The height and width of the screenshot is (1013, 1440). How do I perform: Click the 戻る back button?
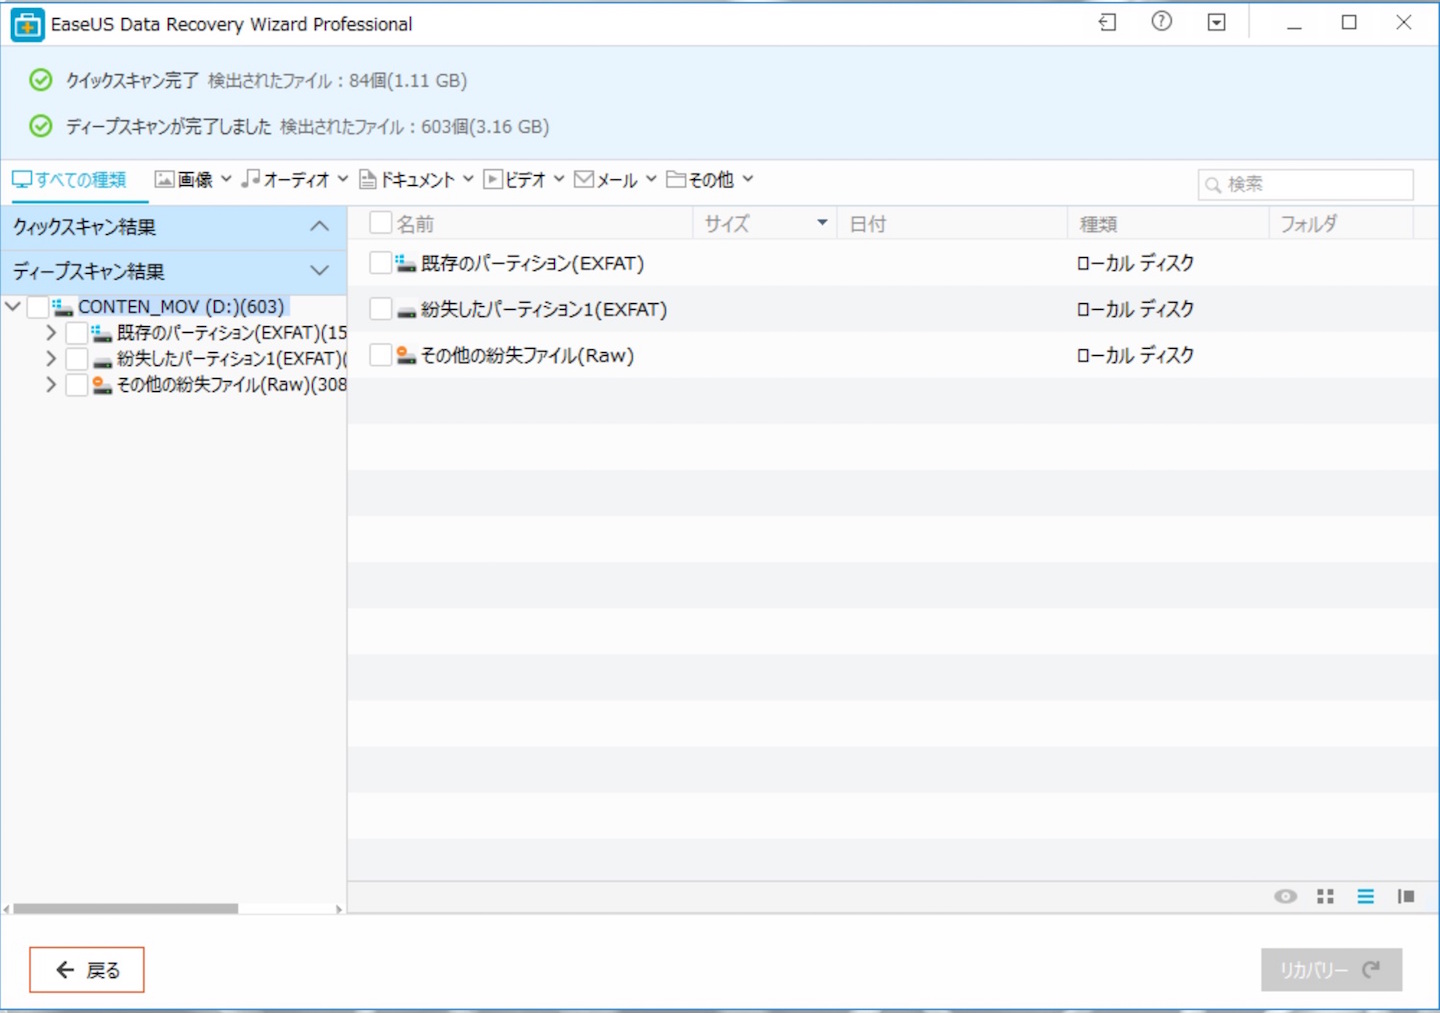[87, 970]
